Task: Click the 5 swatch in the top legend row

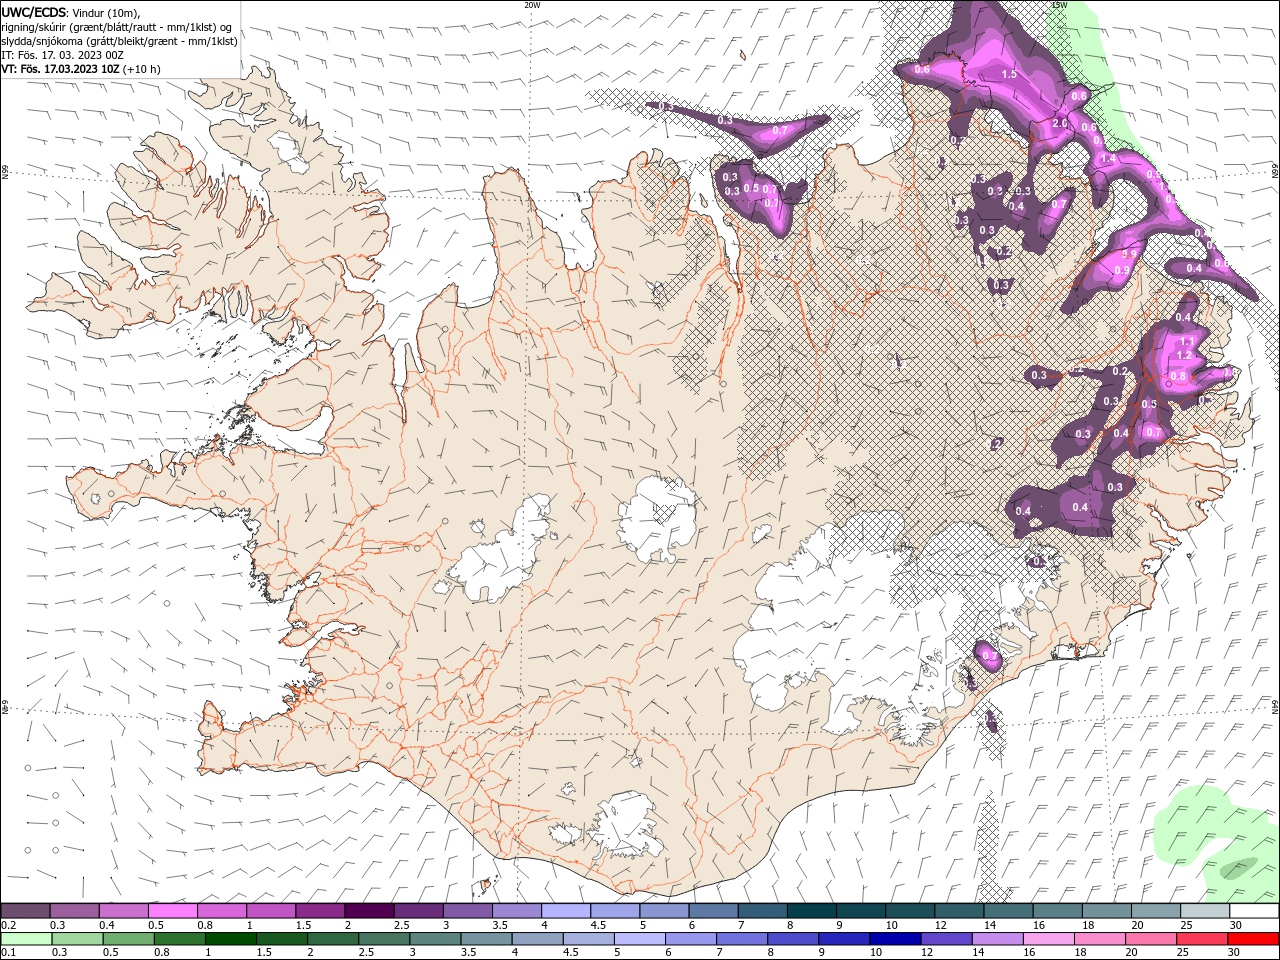Action: (663, 911)
